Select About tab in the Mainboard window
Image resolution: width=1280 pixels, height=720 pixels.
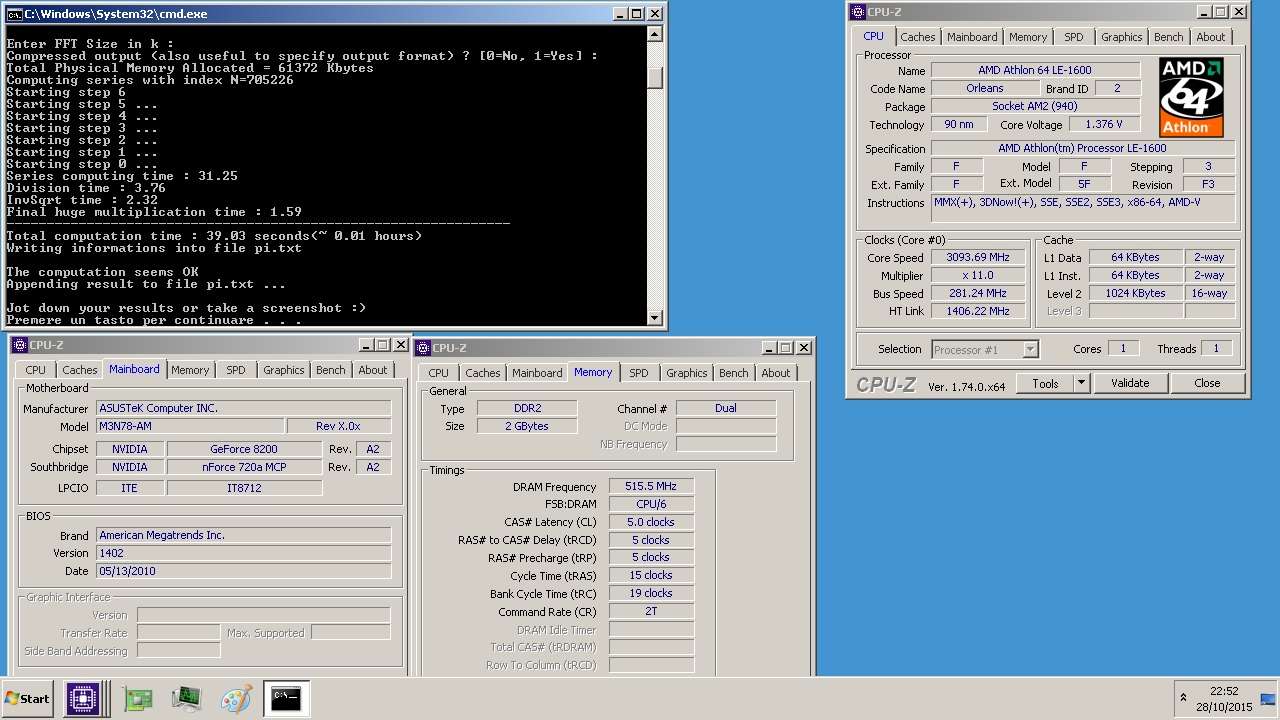[372, 370]
